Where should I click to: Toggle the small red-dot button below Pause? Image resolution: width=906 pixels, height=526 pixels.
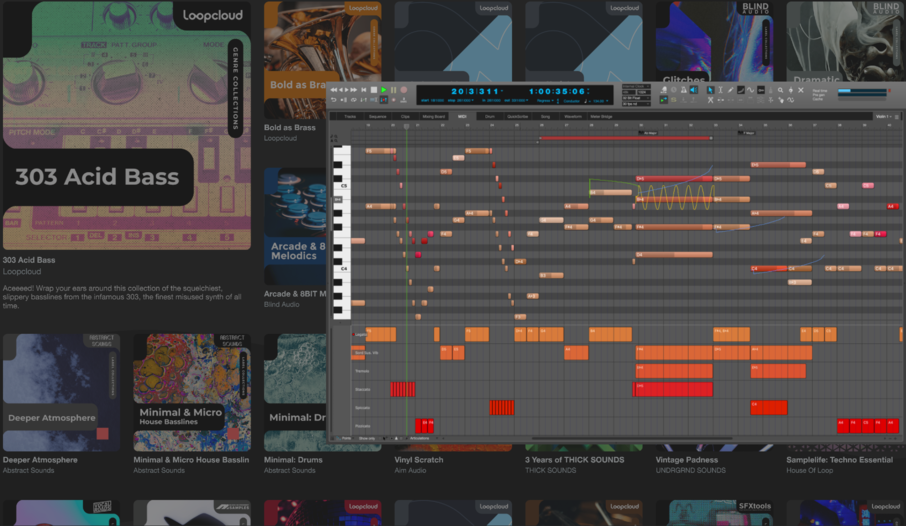coord(393,100)
